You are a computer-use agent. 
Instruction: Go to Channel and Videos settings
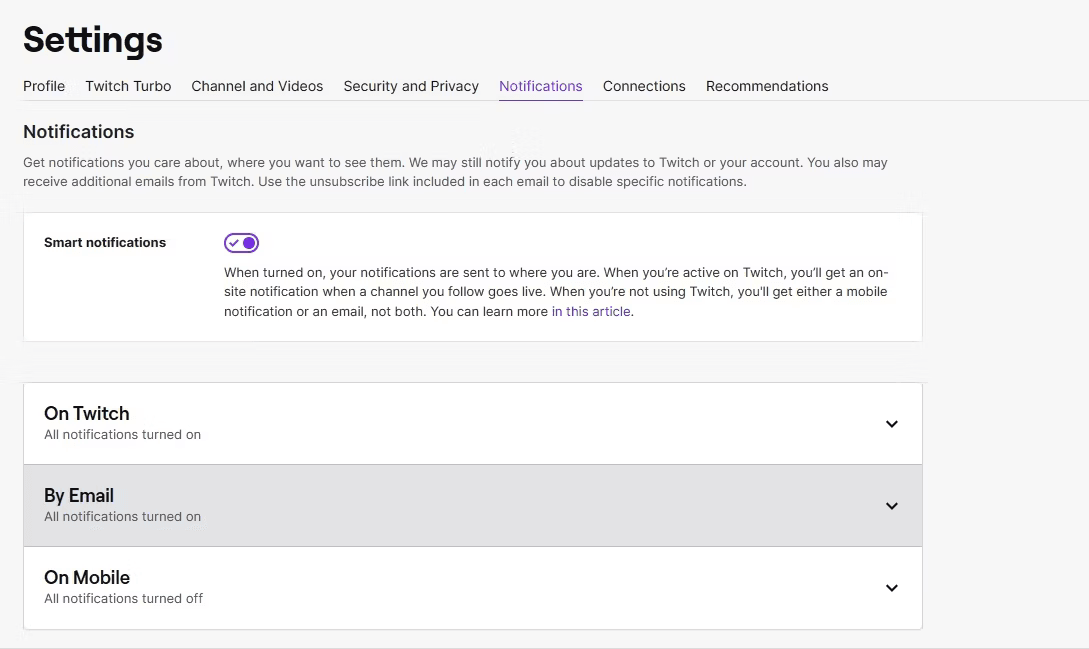point(257,86)
